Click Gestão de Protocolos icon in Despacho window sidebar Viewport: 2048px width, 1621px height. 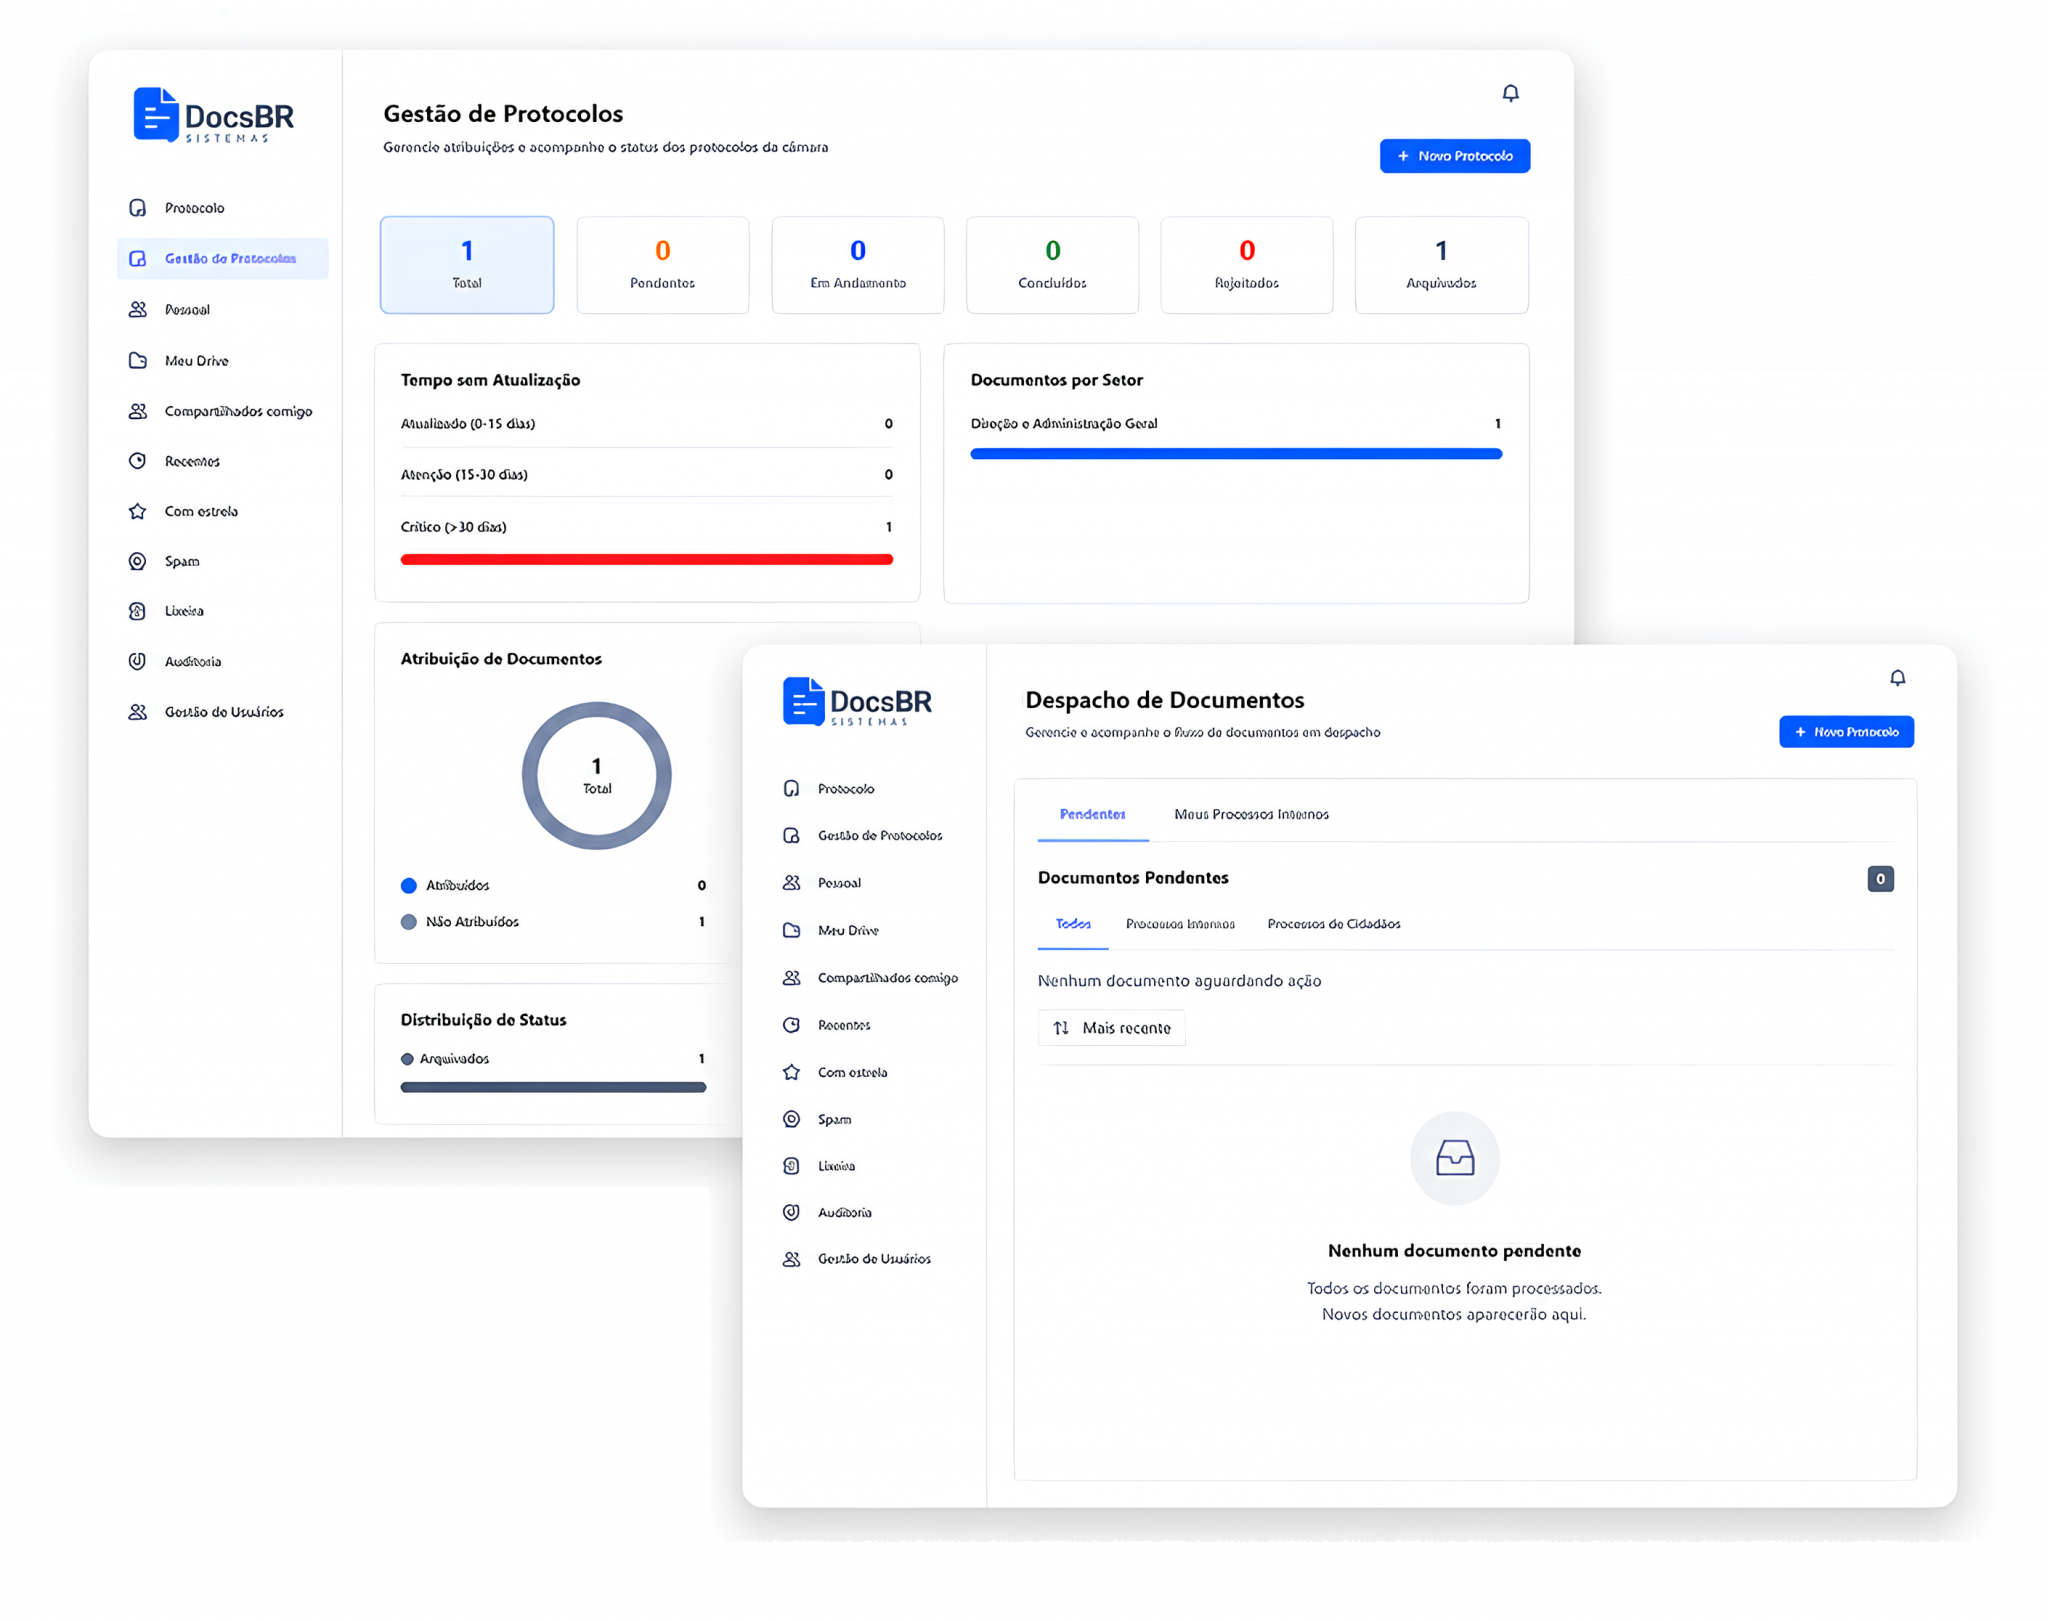(x=791, y=836)
